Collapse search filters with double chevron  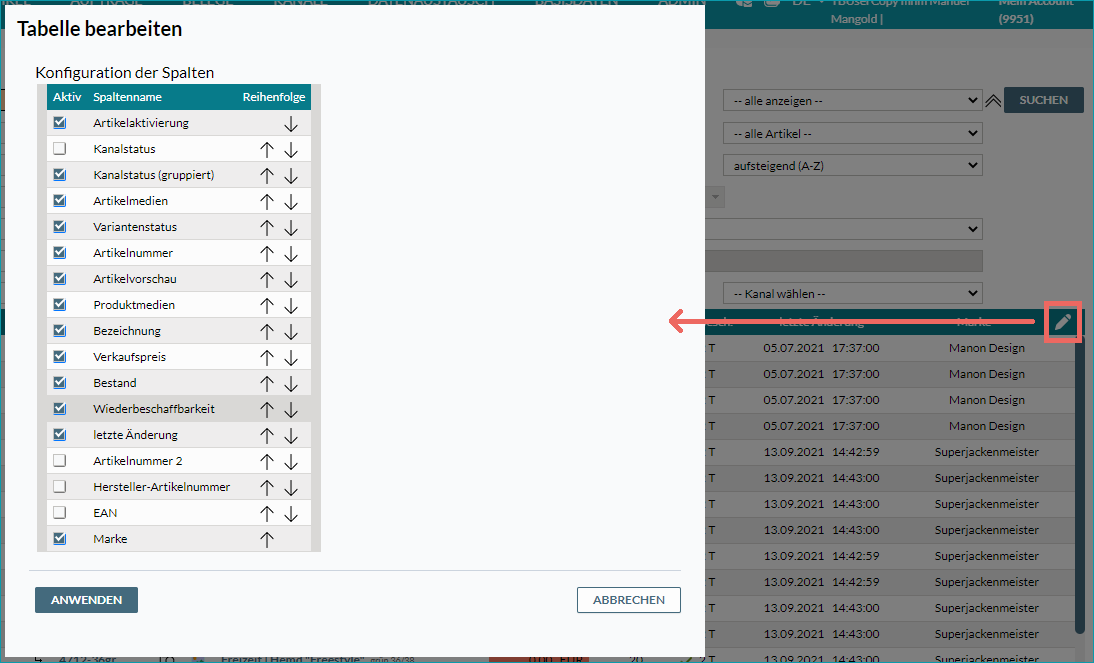pyautogui.click(x=993, y=101)
